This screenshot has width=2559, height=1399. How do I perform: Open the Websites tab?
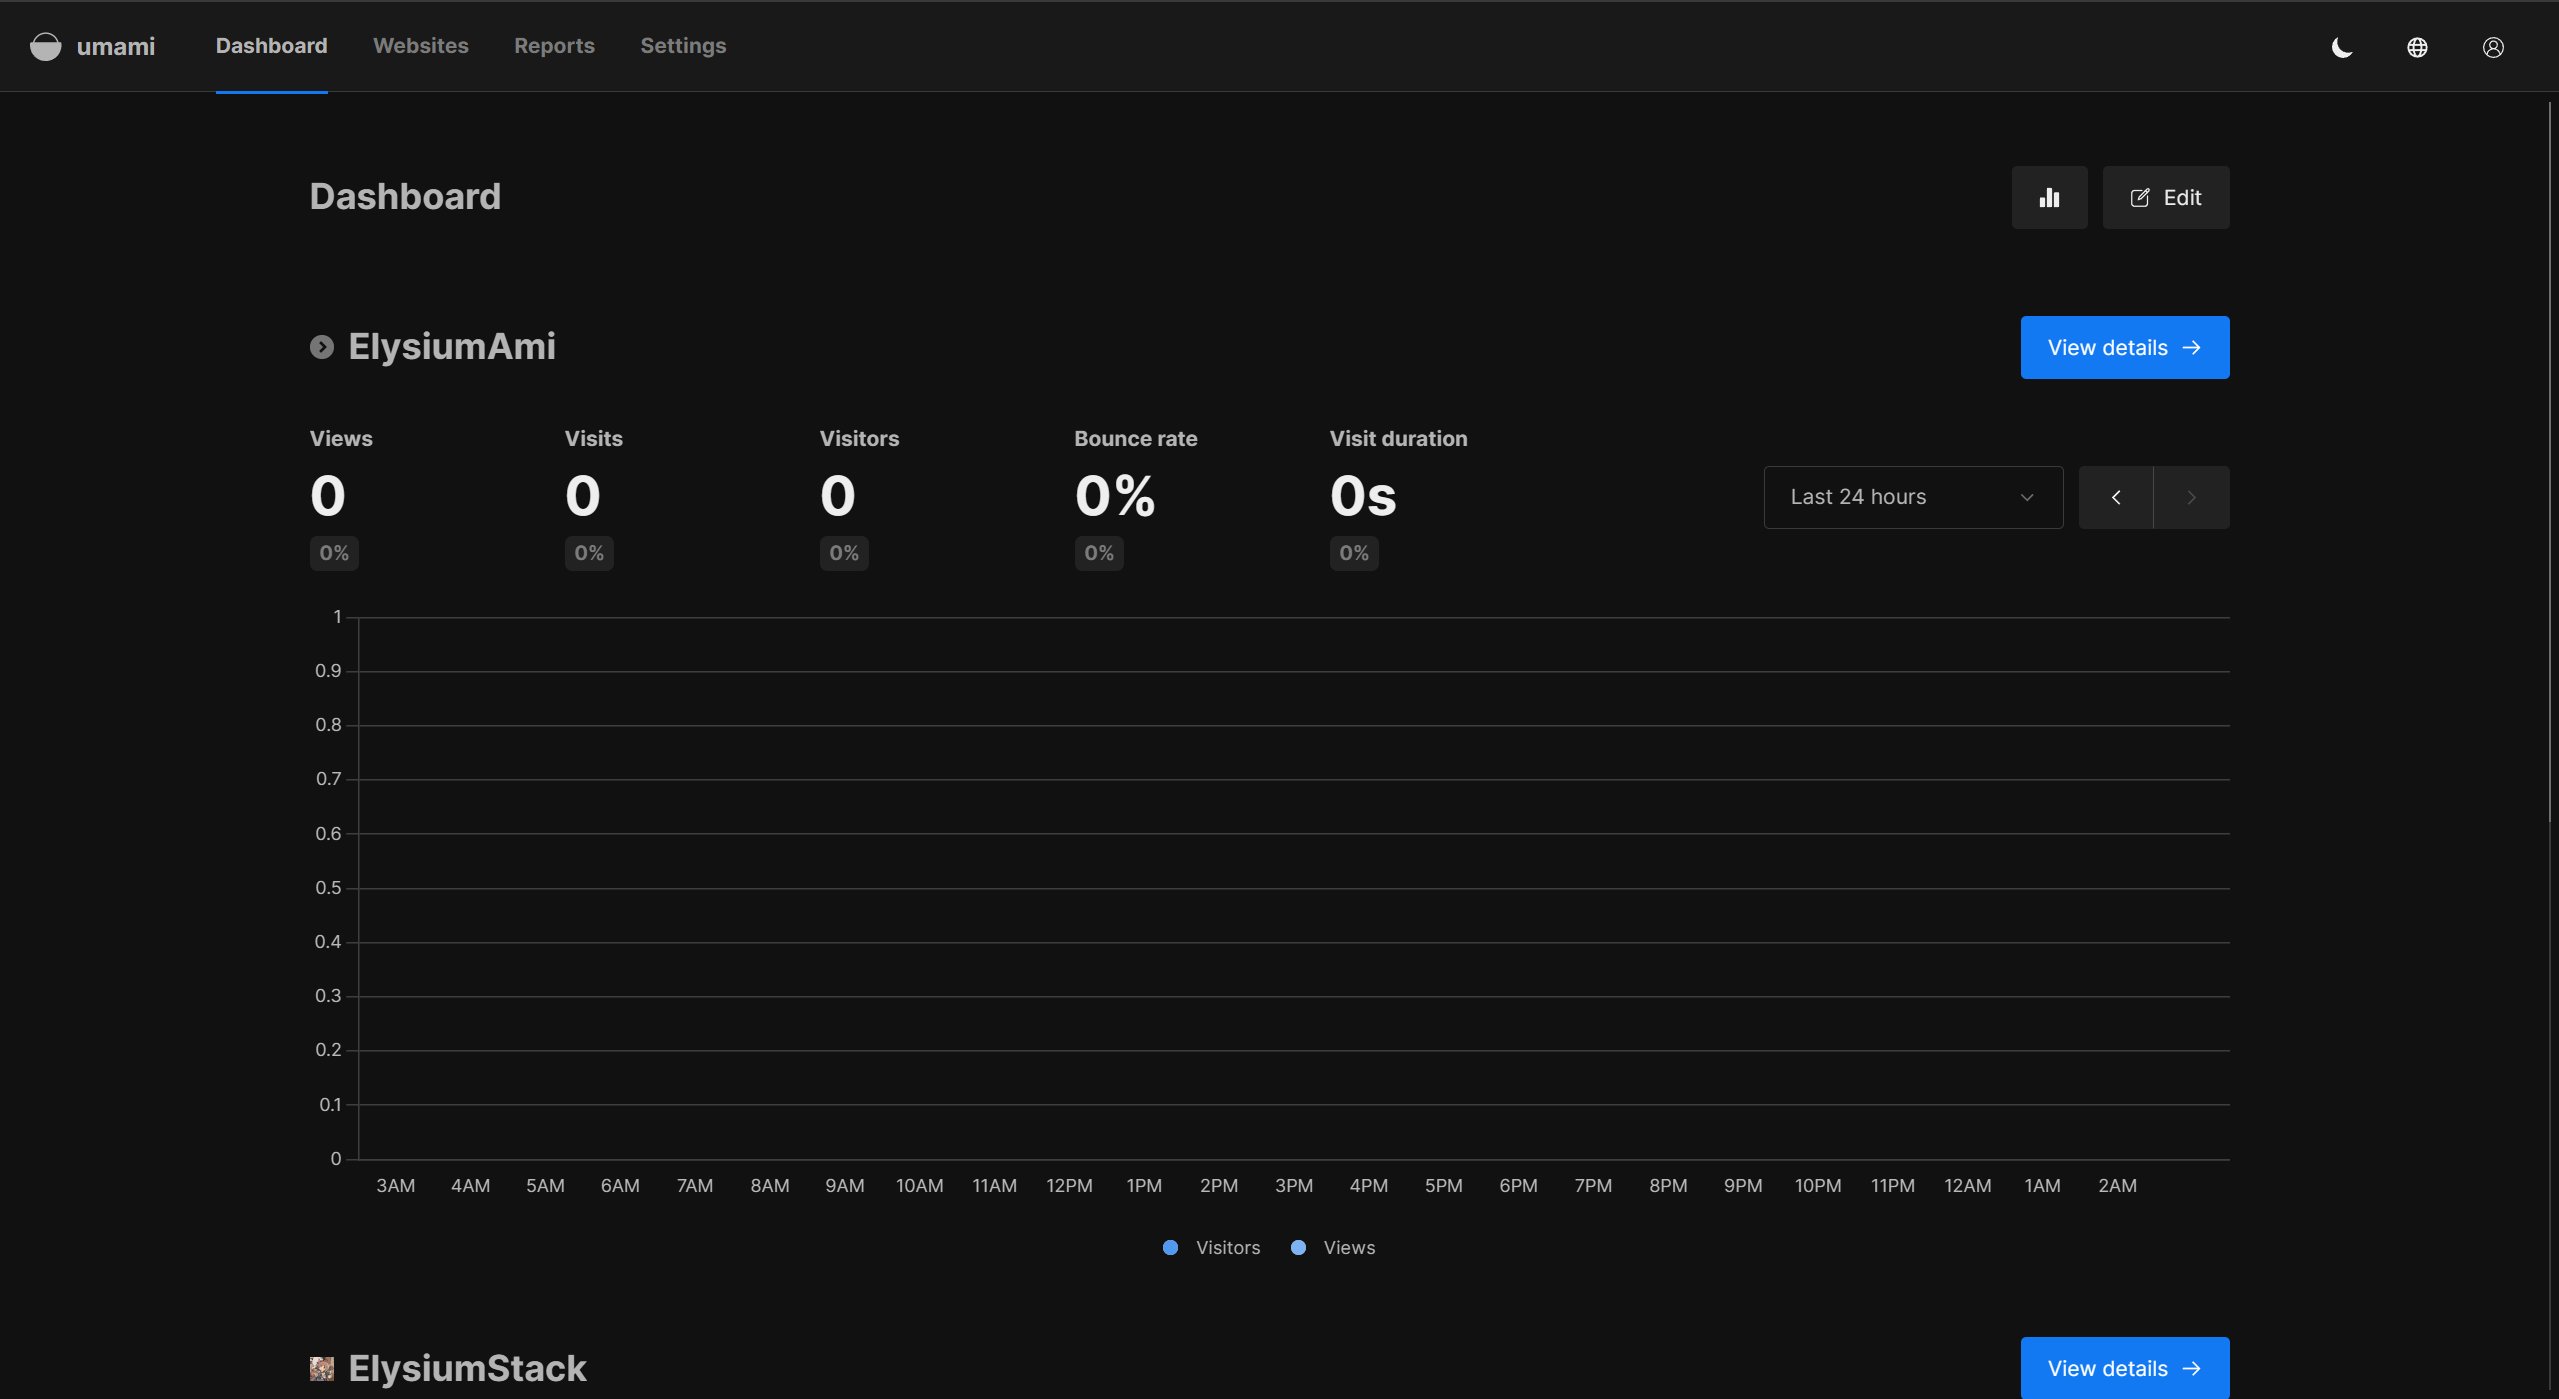click(420, 46)
